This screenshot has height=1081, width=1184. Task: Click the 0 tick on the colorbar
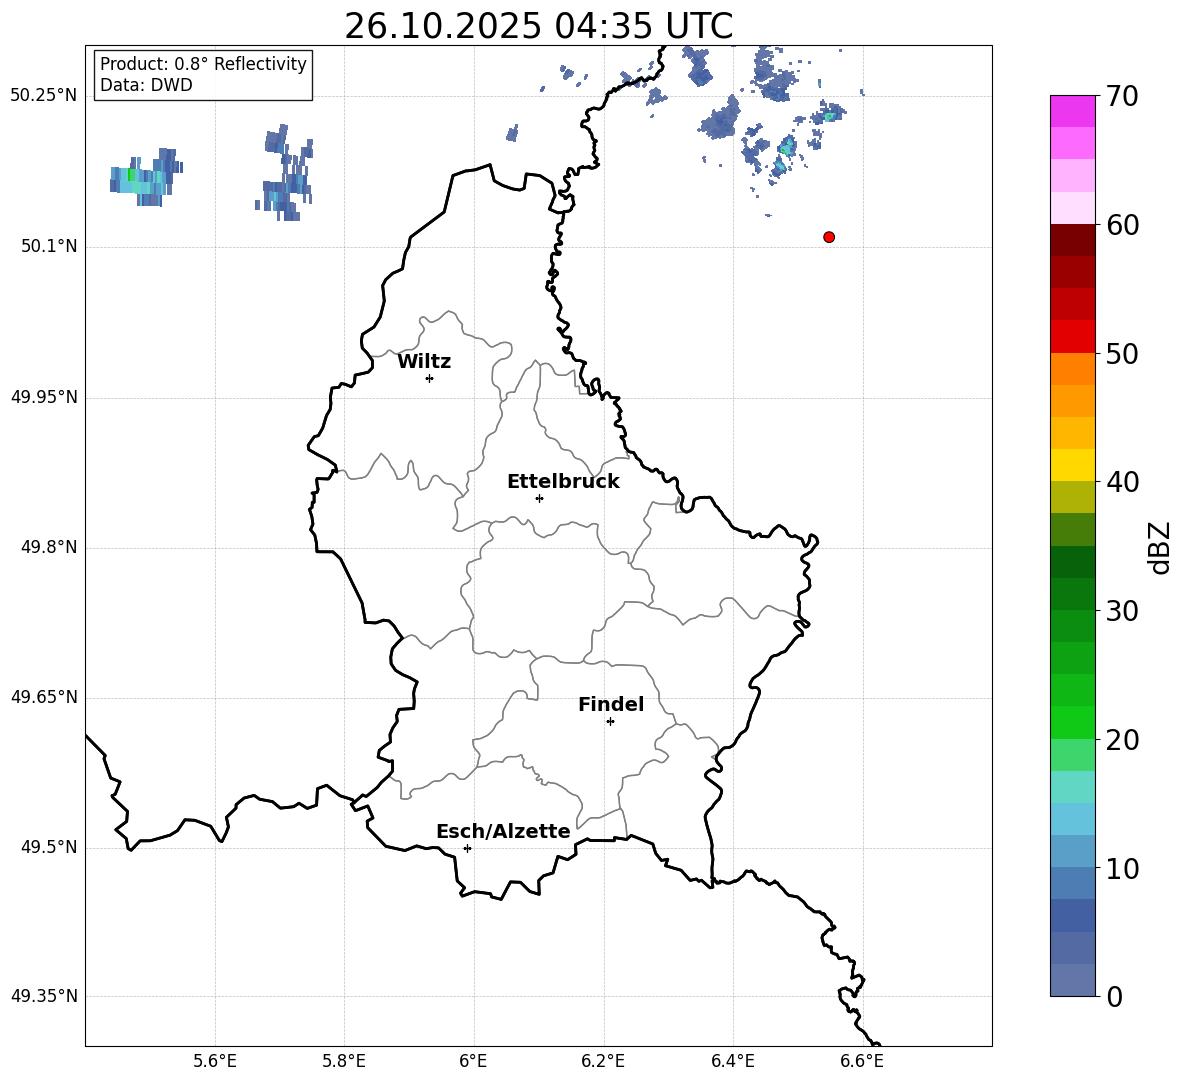coord(1115,996)
